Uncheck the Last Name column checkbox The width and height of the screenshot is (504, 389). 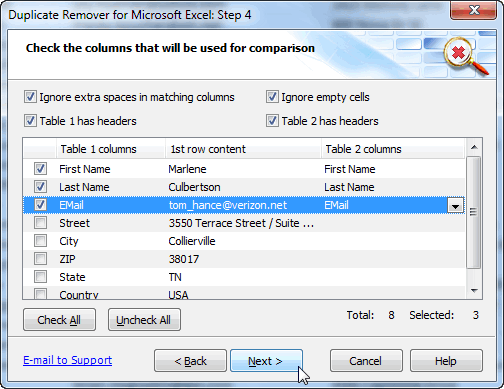click(x=40, y=187)
